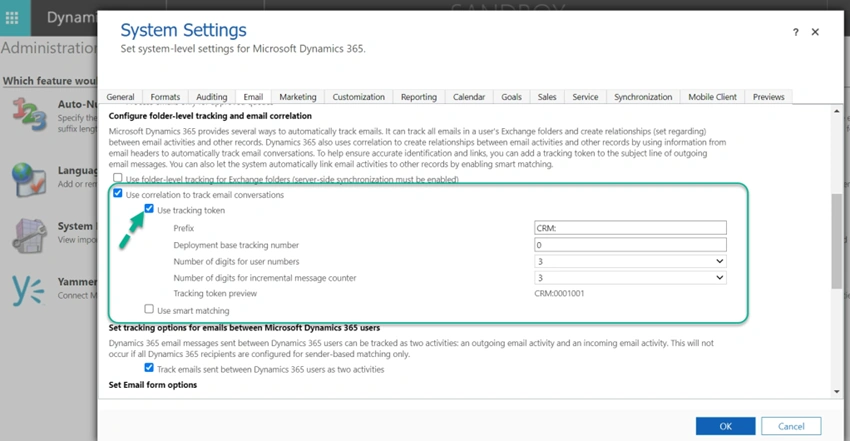Open the Synchronization tab
Screen dimensions: 850x441
643,97
